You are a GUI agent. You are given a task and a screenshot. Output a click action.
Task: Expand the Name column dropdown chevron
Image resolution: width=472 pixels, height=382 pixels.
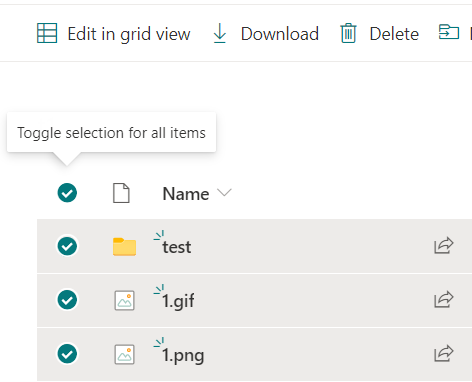pos(224,192)
